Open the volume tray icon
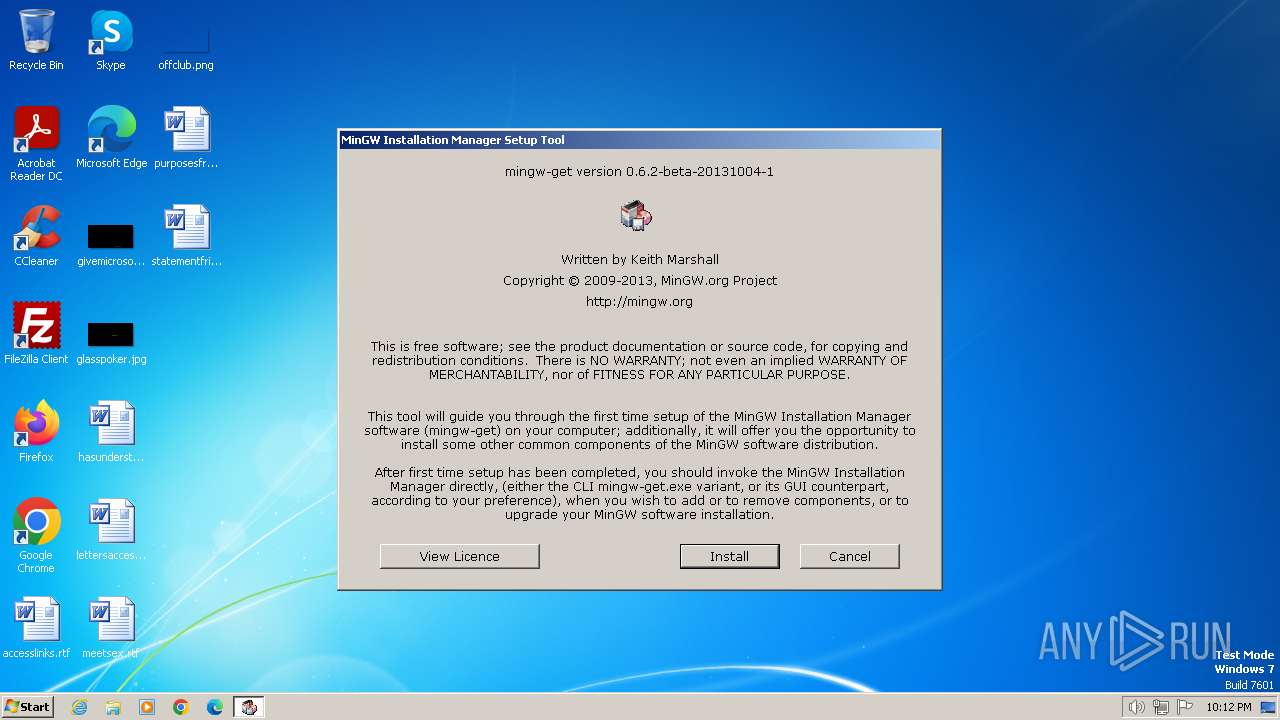The height and width of the screenshot is (720, 1280). [1137, 707]
